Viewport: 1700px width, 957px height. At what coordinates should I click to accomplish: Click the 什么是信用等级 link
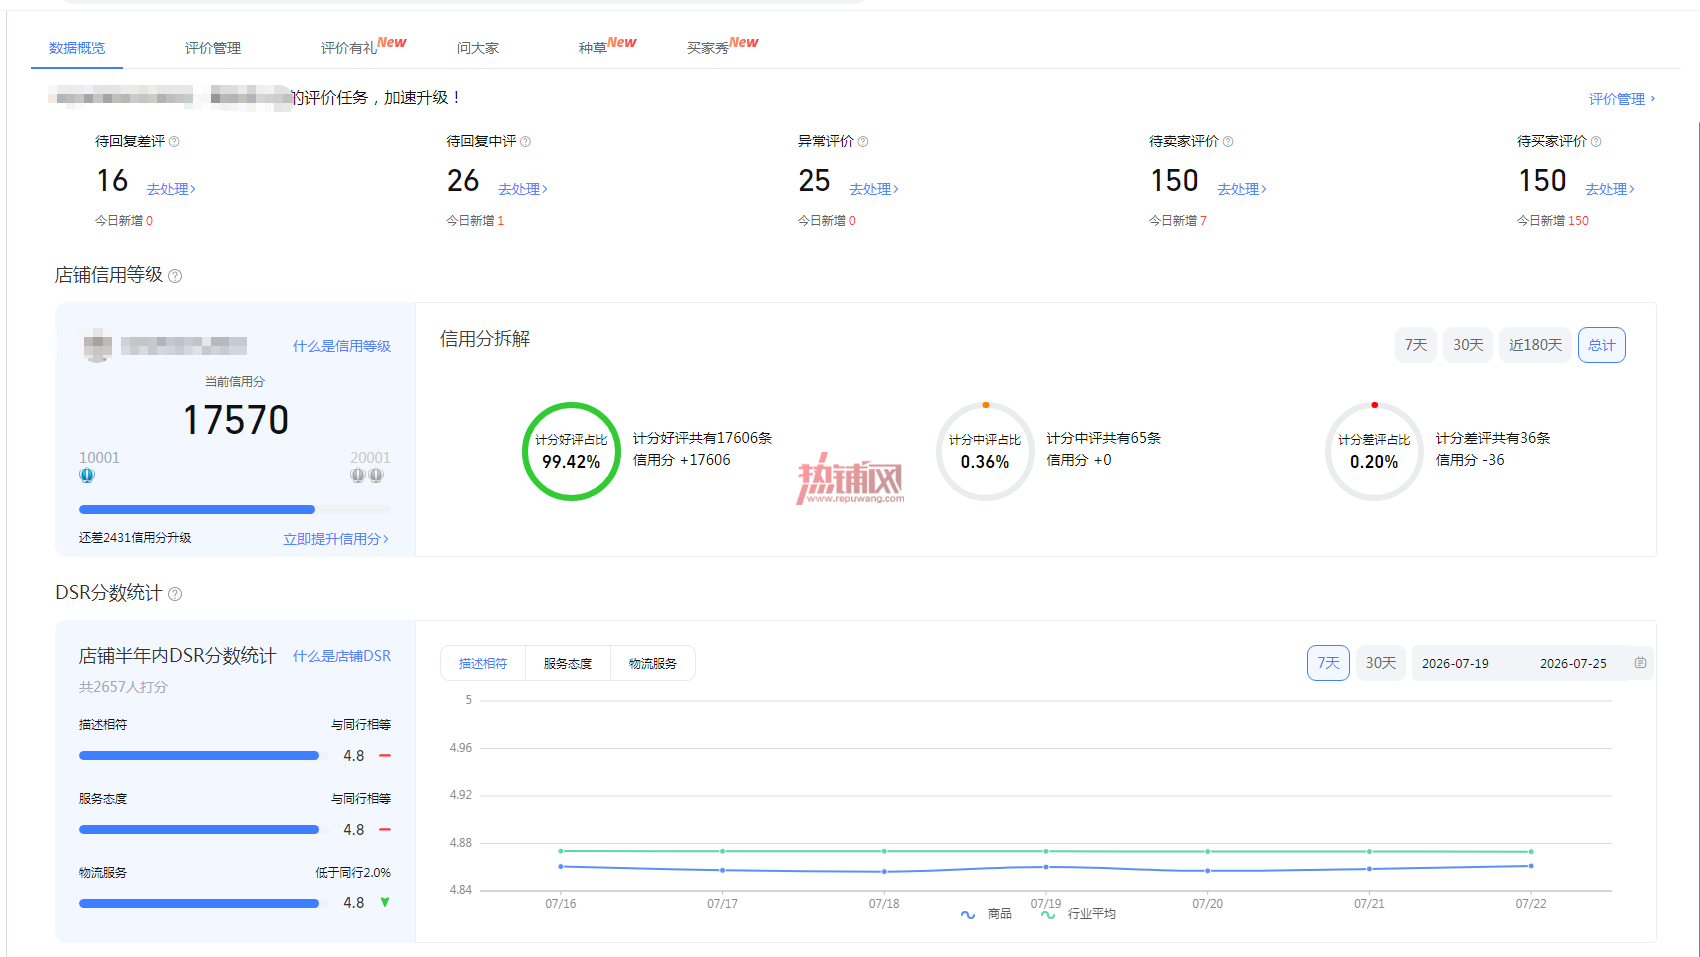point(342,346)
